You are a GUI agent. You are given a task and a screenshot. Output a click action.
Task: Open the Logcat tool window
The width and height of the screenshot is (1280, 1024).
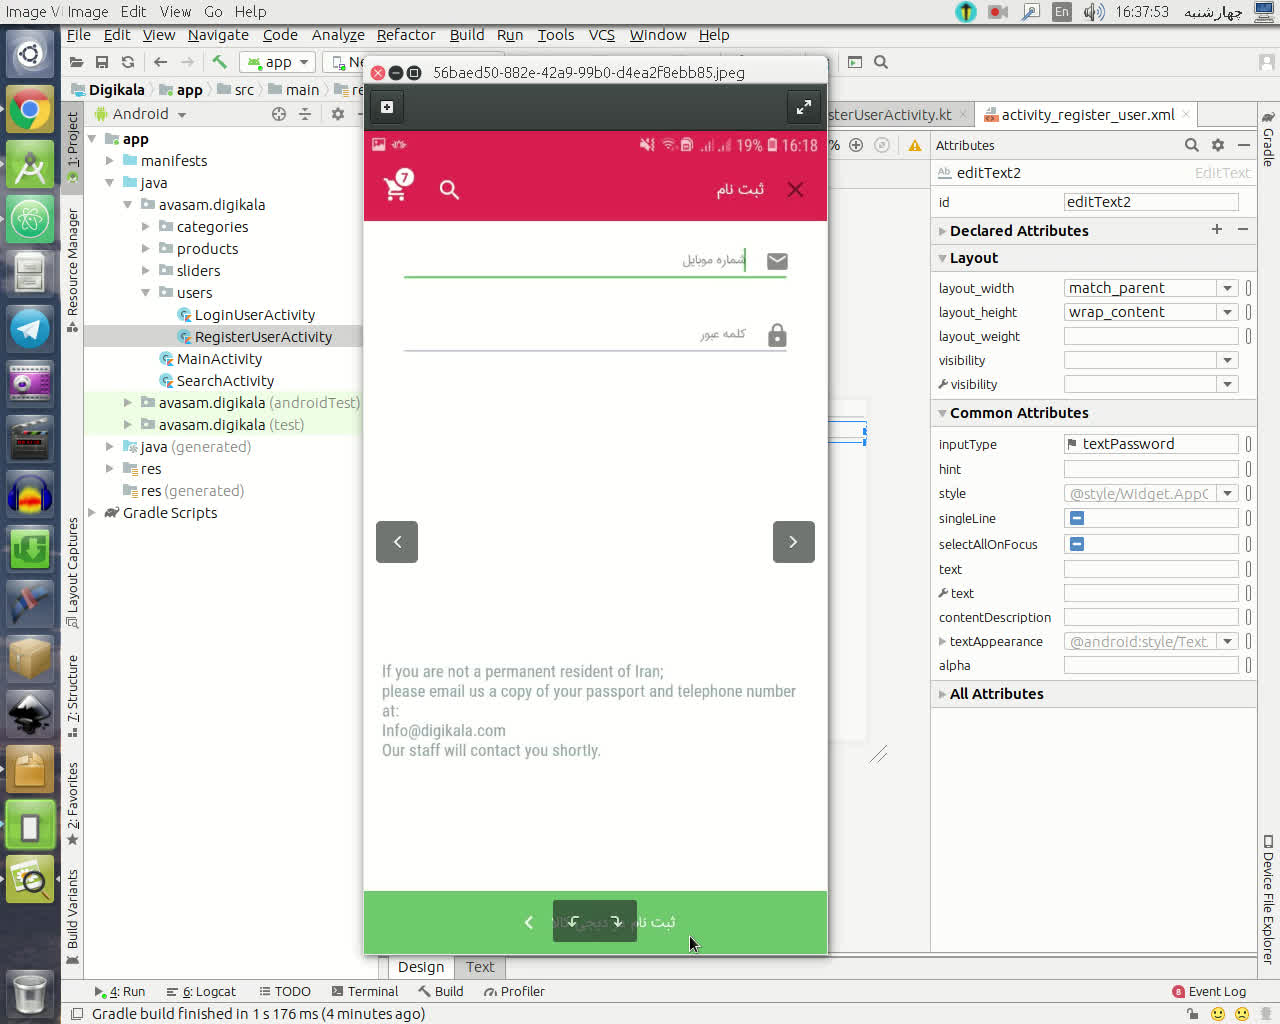pyautogui.click(x=201, y=992)
